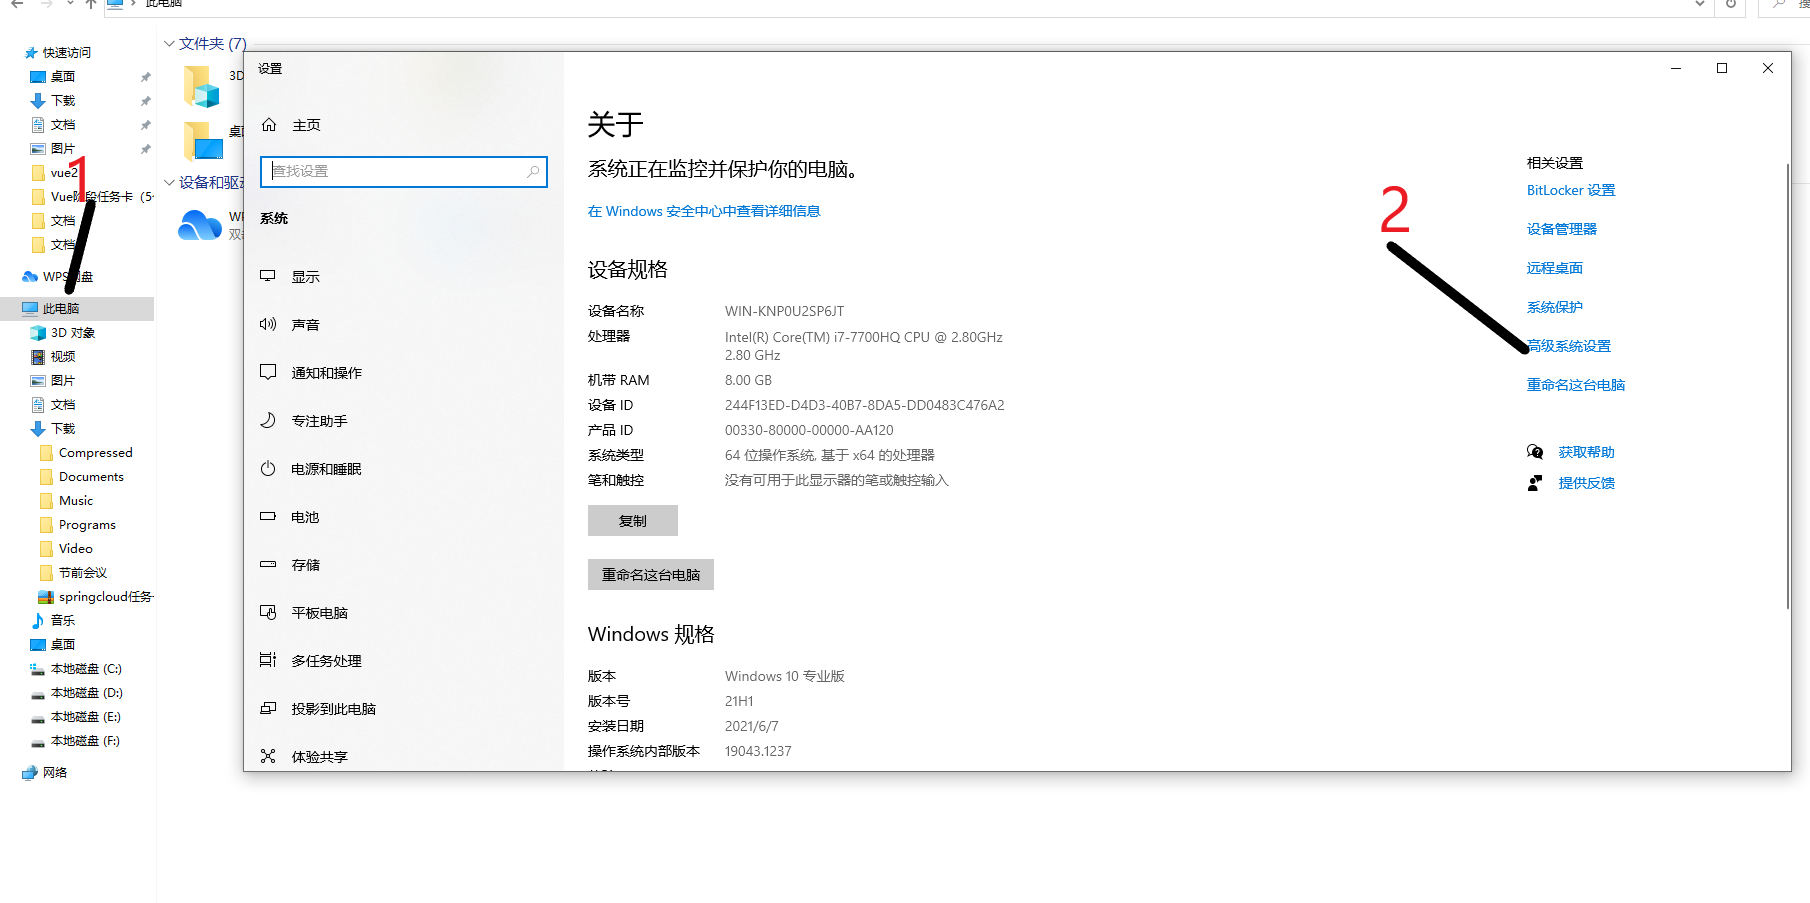Image resolution: width=1810 pixels, height=903 pixels.
Task: Click the device name WIN-KNP0U2SP6JT
Action: 784,311
